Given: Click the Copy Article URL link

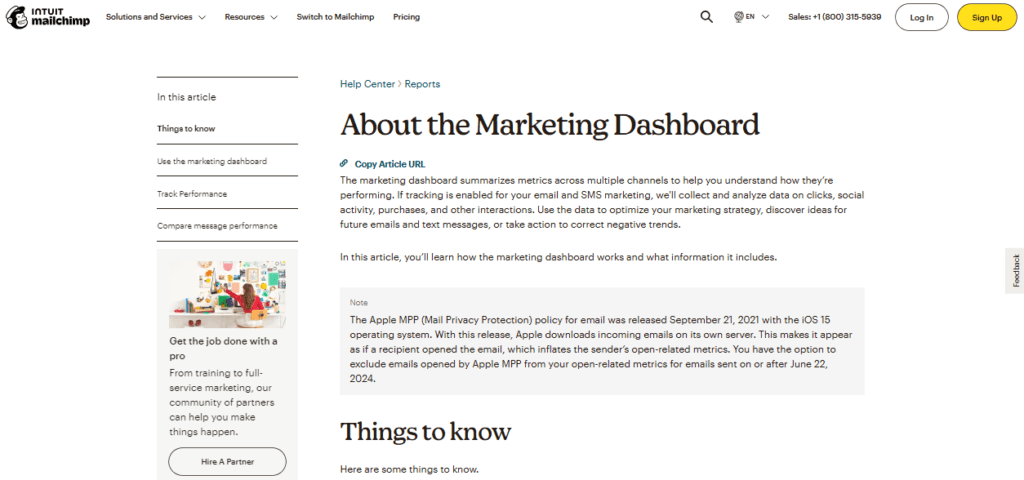Looking at the screenshot, I should tap(390, 164).
